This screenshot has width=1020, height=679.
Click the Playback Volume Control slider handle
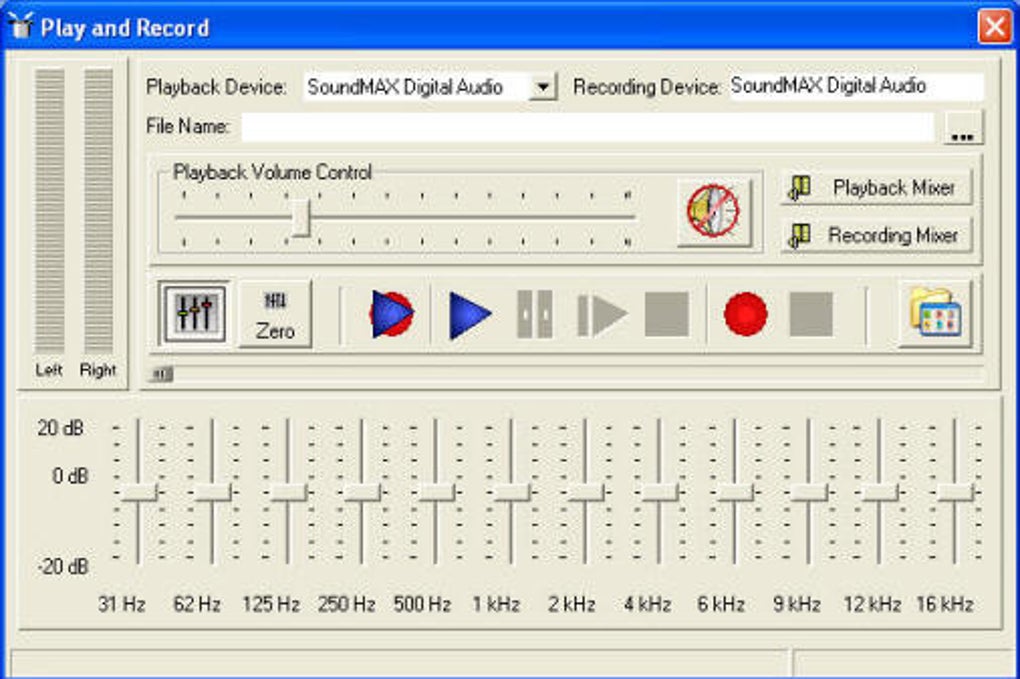coord(300,217)
